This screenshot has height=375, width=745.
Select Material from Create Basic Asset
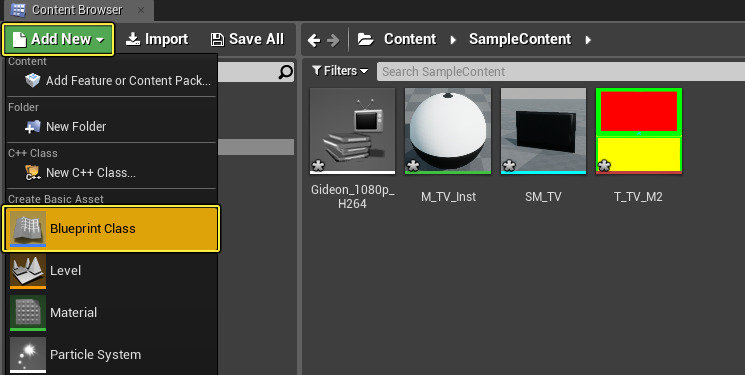pyautogui.click(x=112, y=313)
